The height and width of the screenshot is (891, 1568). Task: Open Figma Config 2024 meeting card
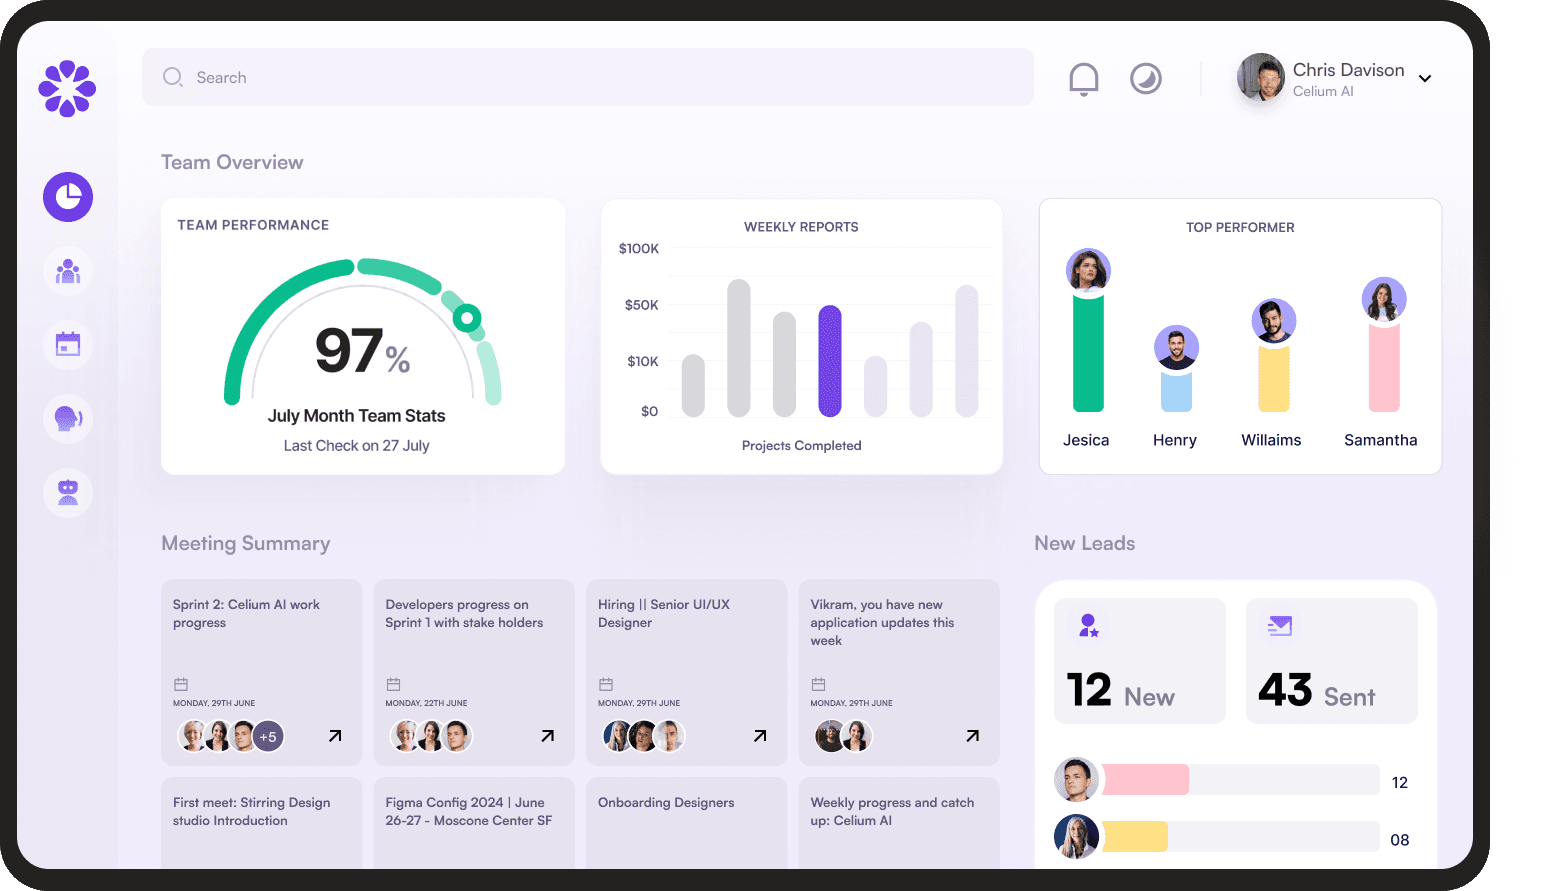[474, 823]
